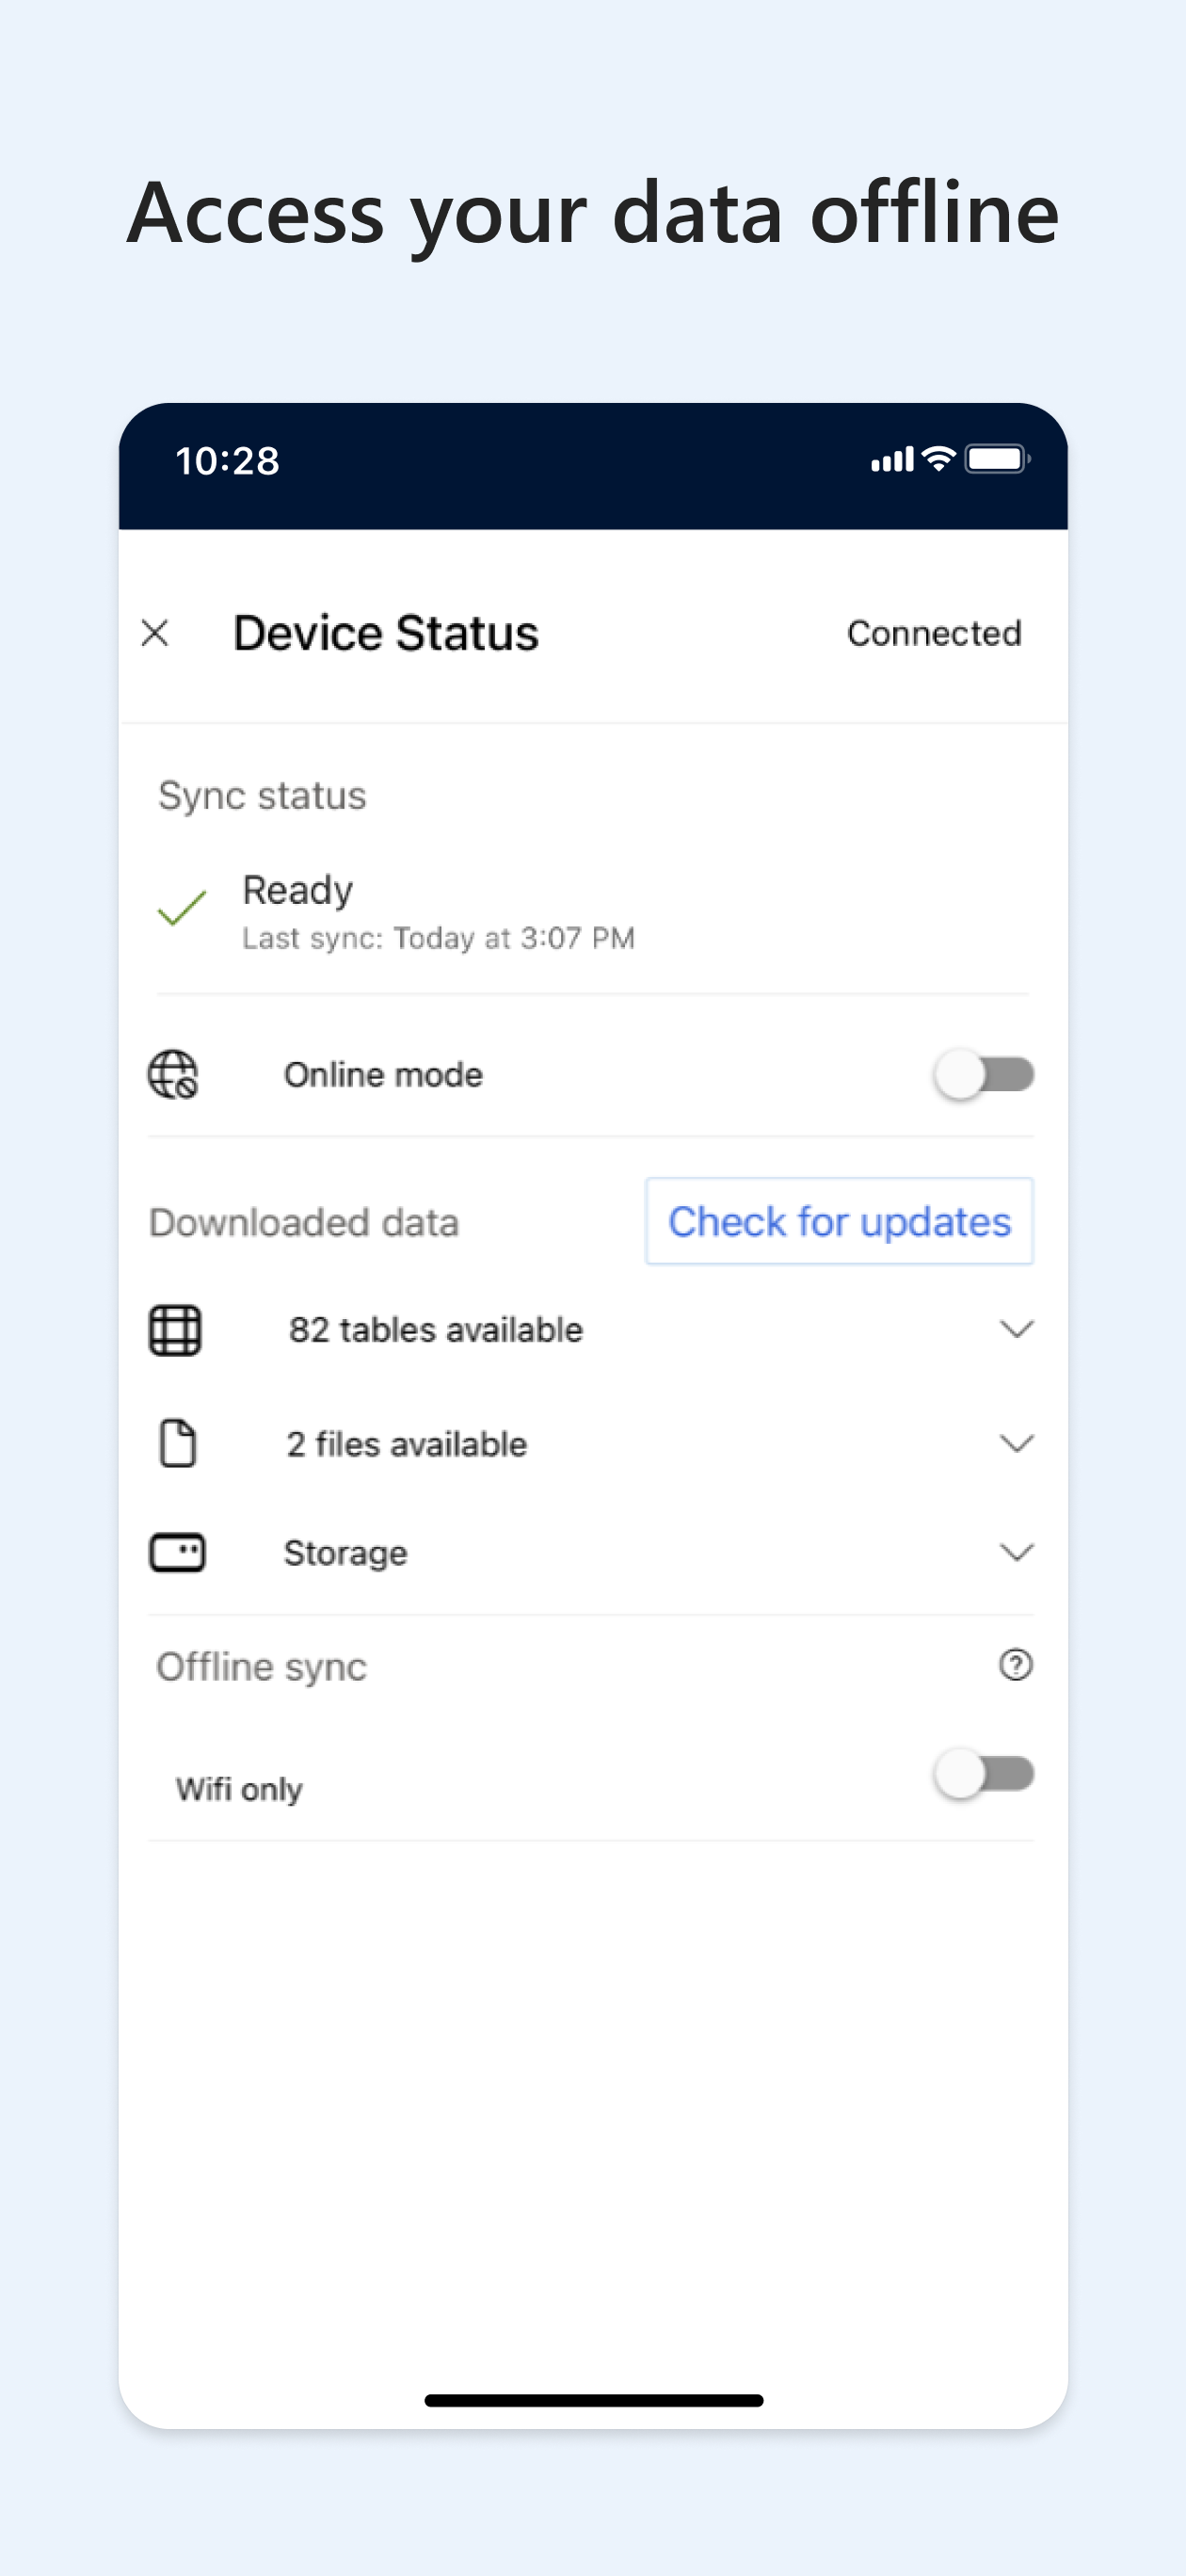Expand the 82 tables available chevron

tap(1016, 1330)
